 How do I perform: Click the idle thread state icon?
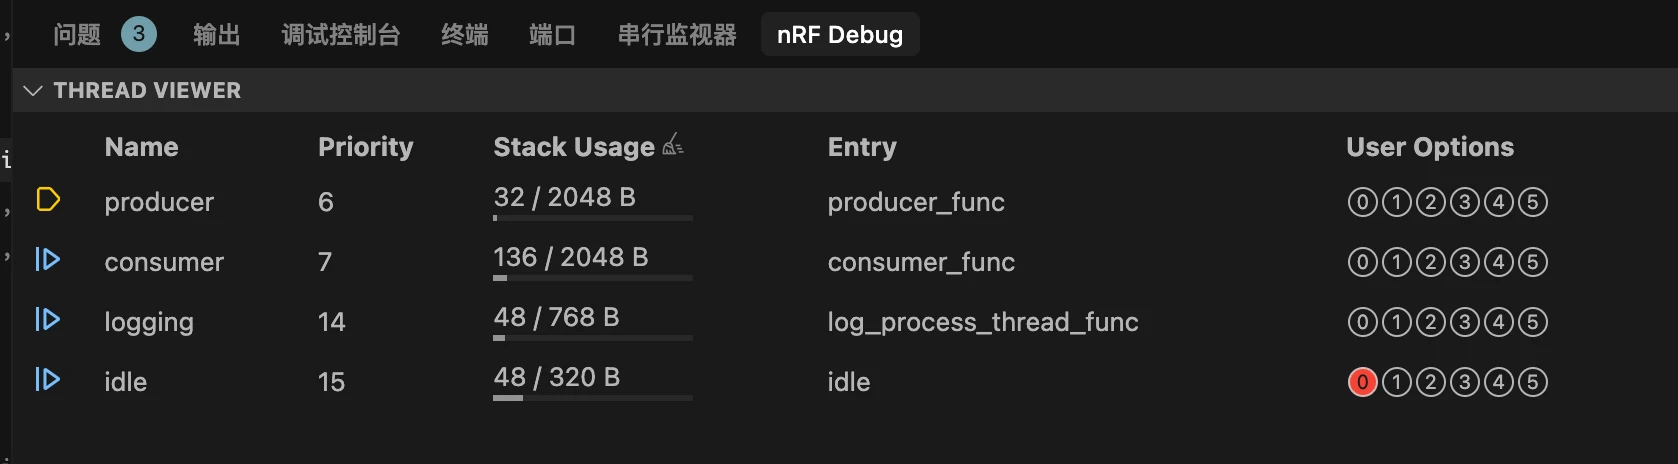(x=48, y=380)
